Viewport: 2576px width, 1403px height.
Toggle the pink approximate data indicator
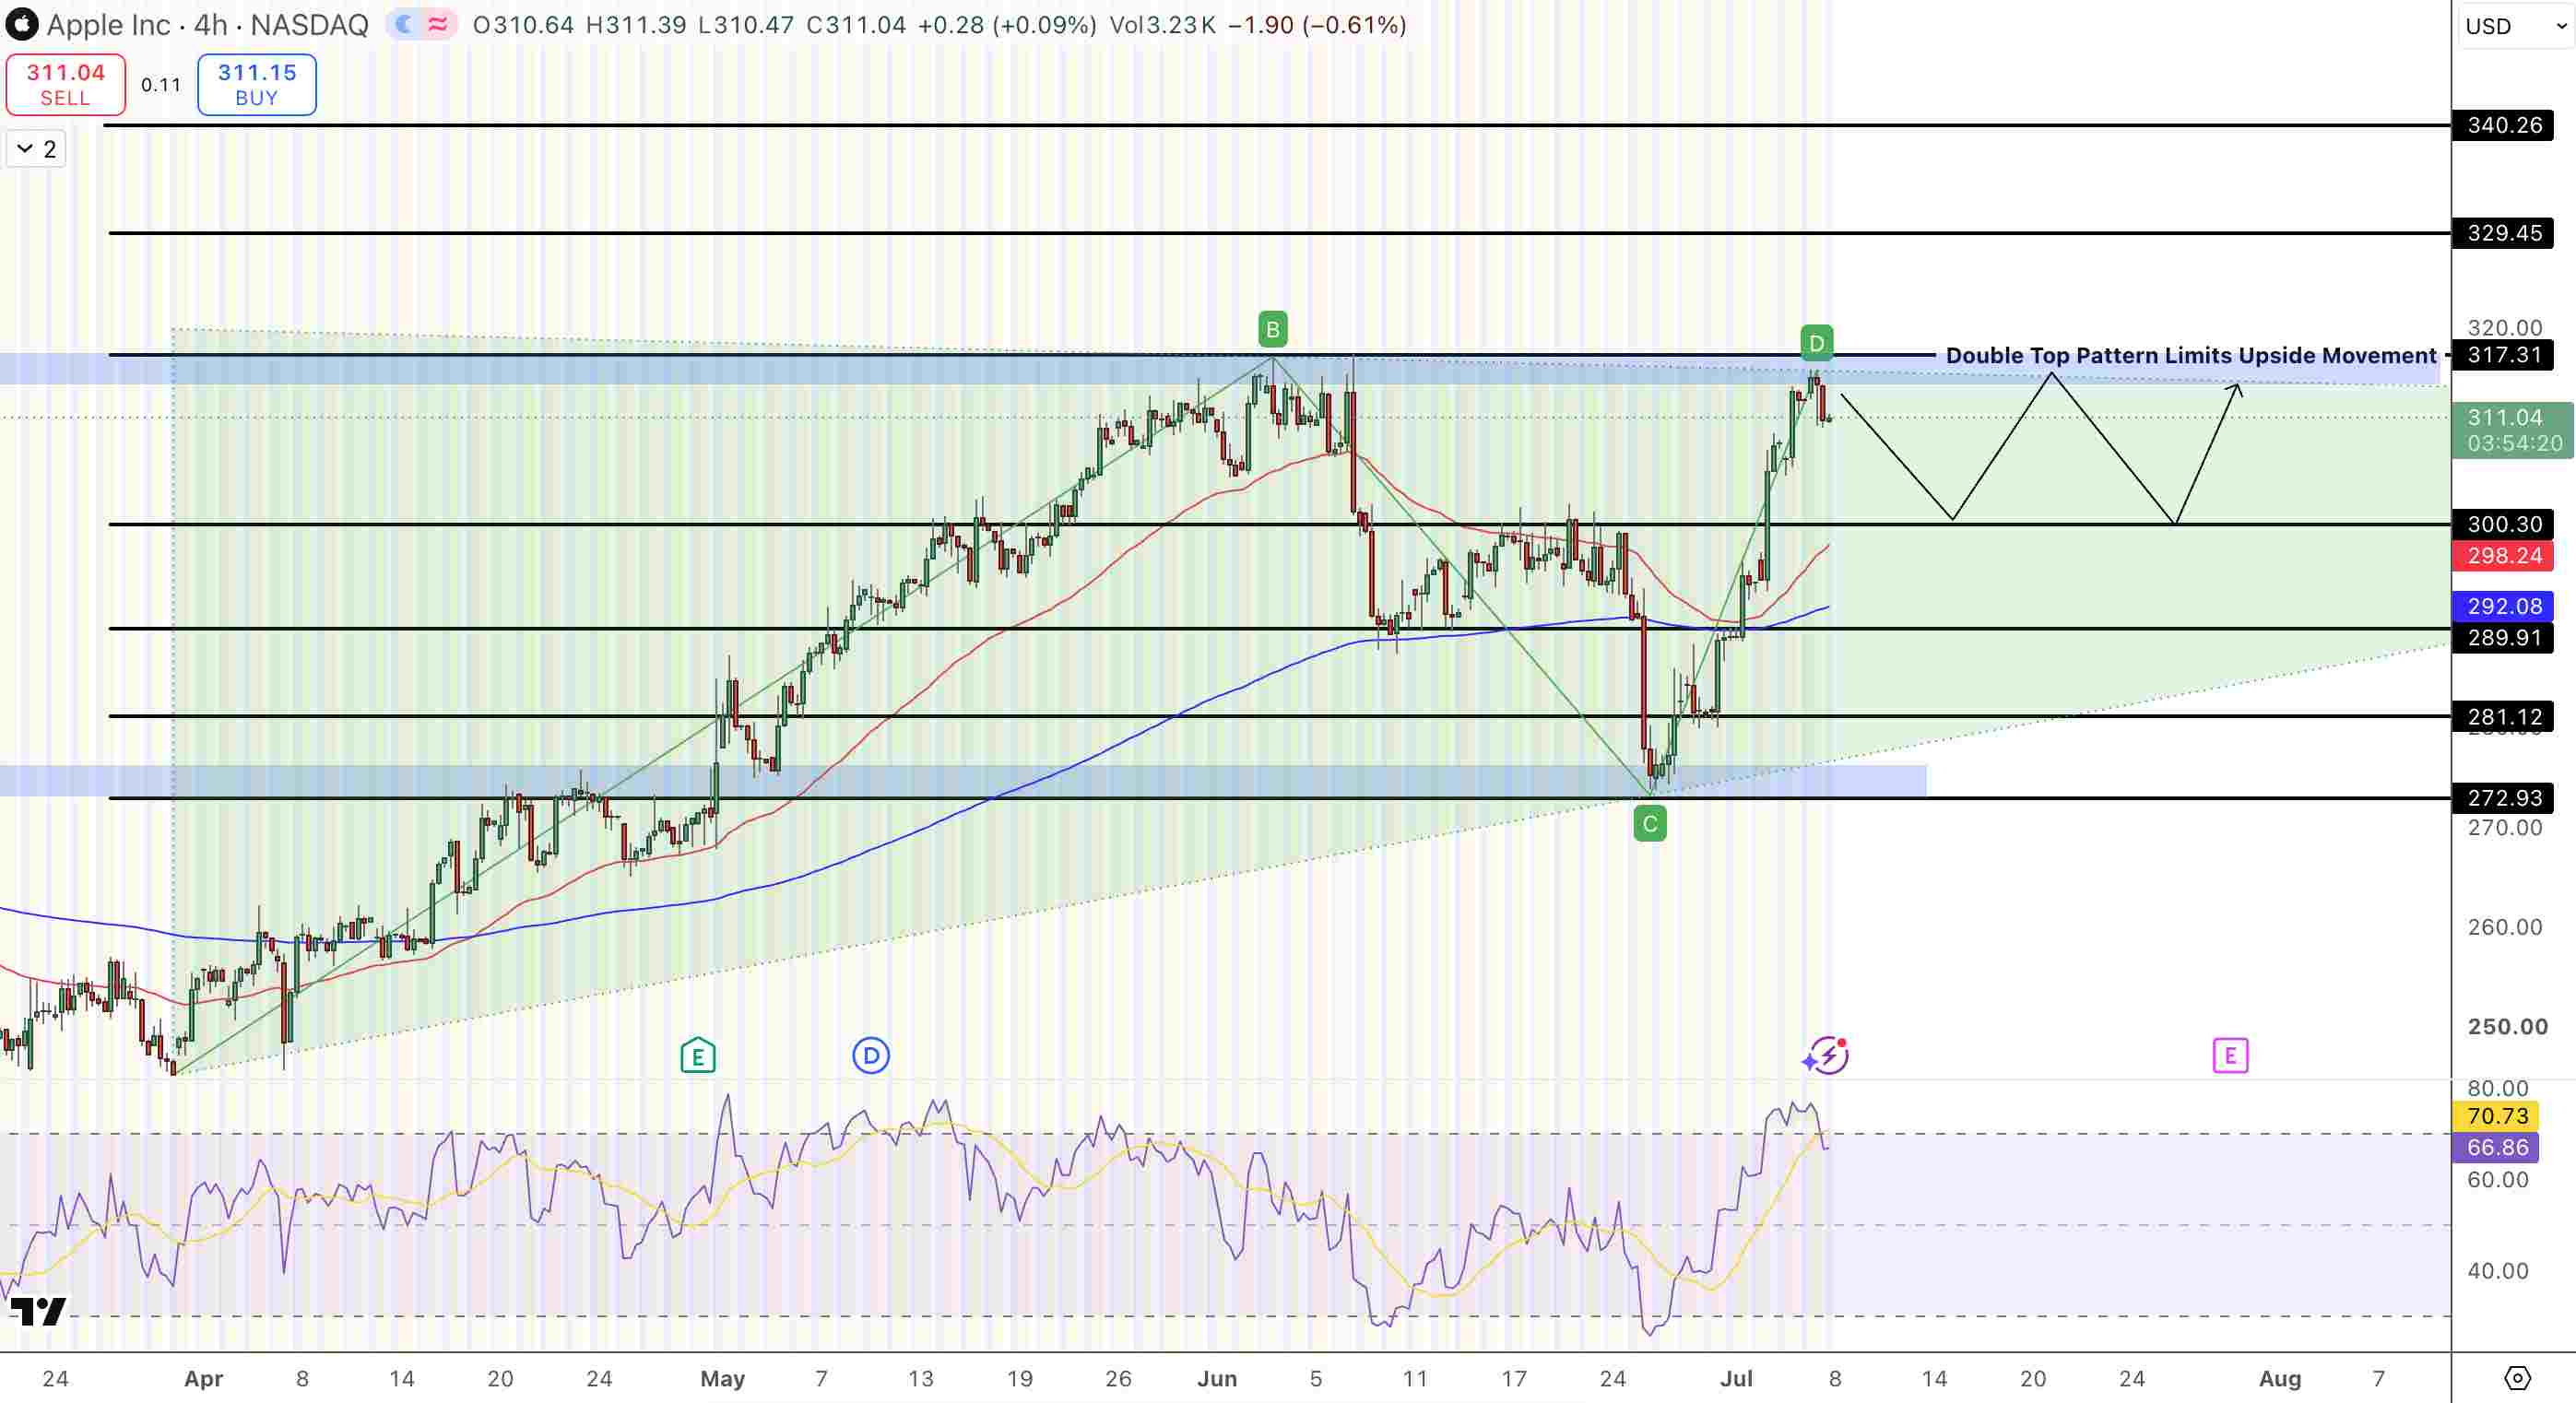coord(438,25)
